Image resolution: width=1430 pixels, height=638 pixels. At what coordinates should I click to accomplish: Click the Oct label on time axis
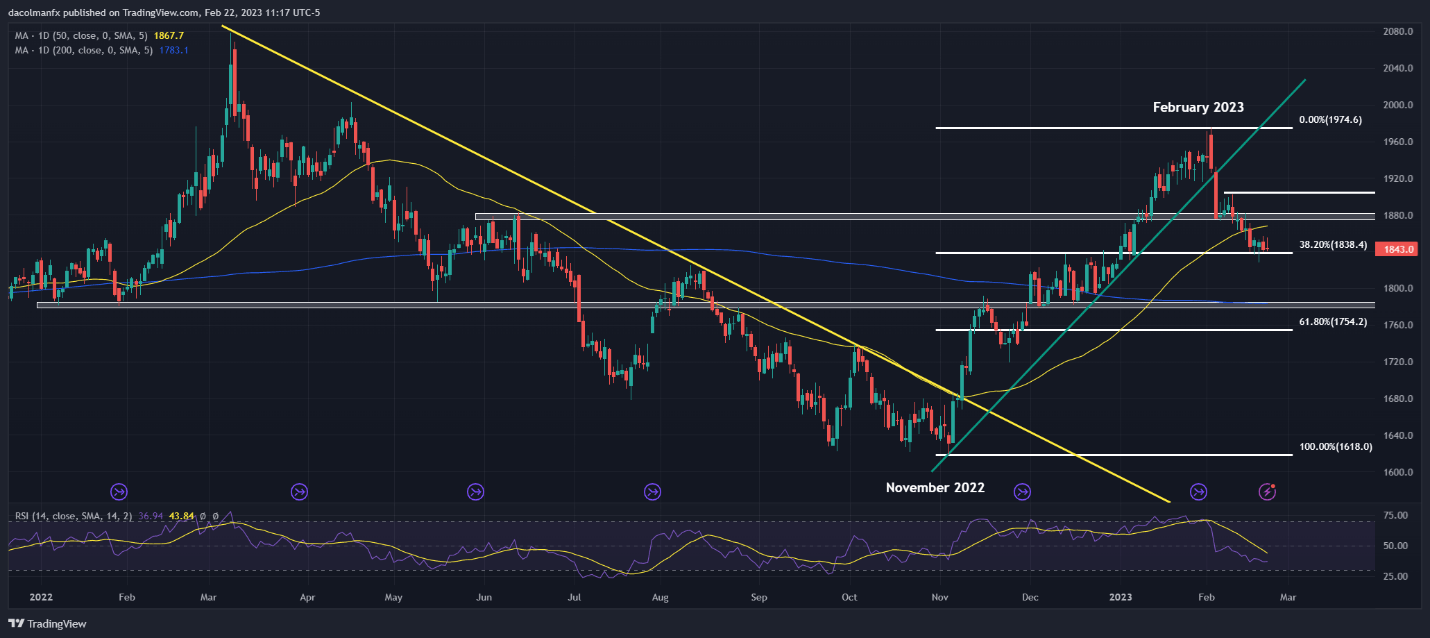[849, 596]
